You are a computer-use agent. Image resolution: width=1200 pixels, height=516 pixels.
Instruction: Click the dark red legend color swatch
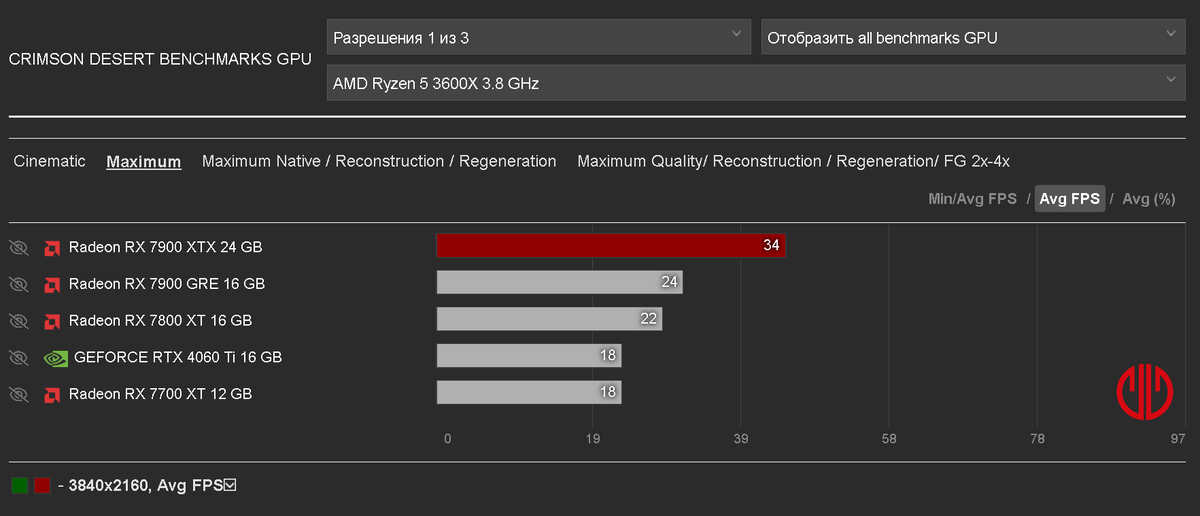pyautogui.click(x=42, y=486)
